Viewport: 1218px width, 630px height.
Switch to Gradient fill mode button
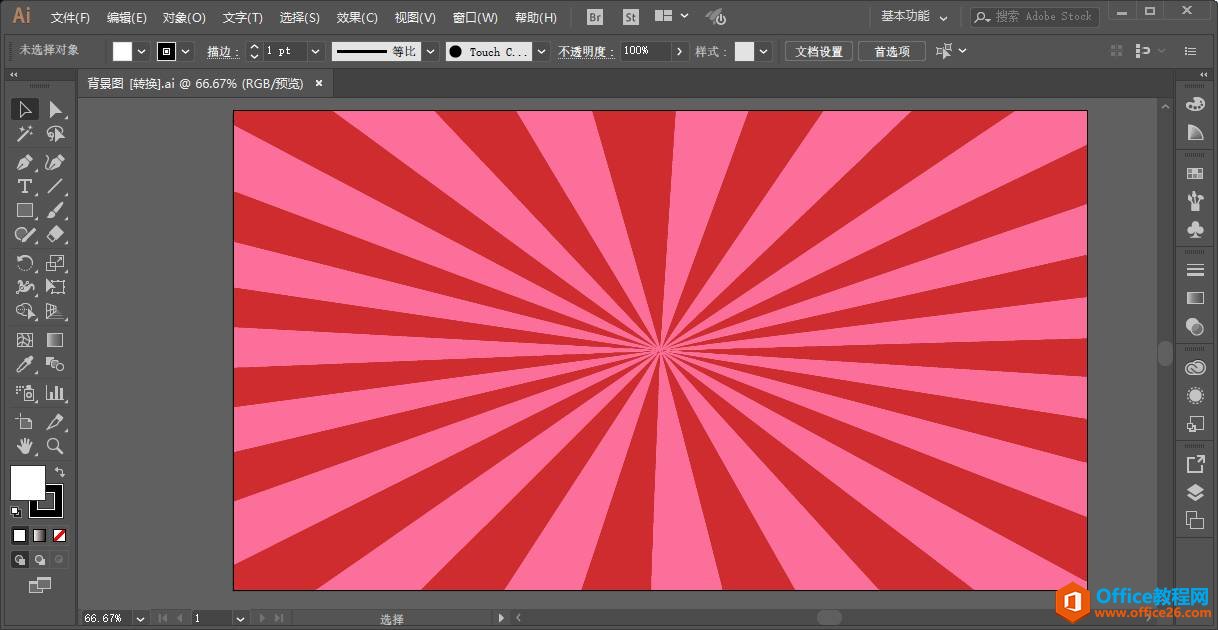pyautogui.click(x=39, y=536)
